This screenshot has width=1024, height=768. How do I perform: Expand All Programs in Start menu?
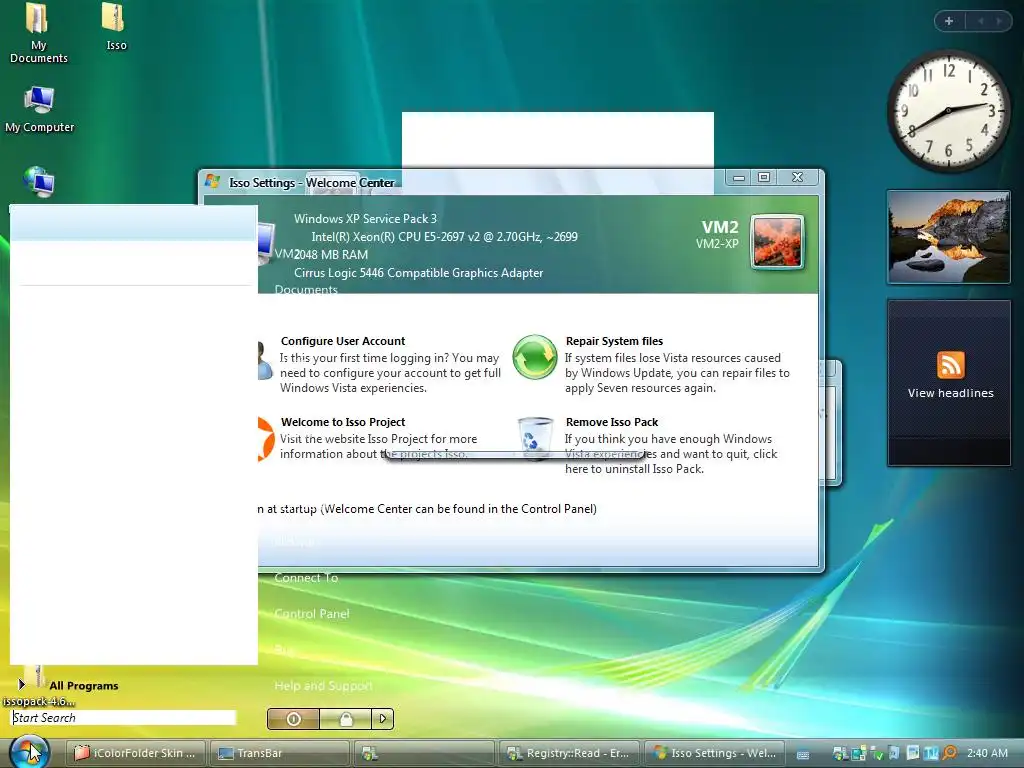(x=68, y=685)
